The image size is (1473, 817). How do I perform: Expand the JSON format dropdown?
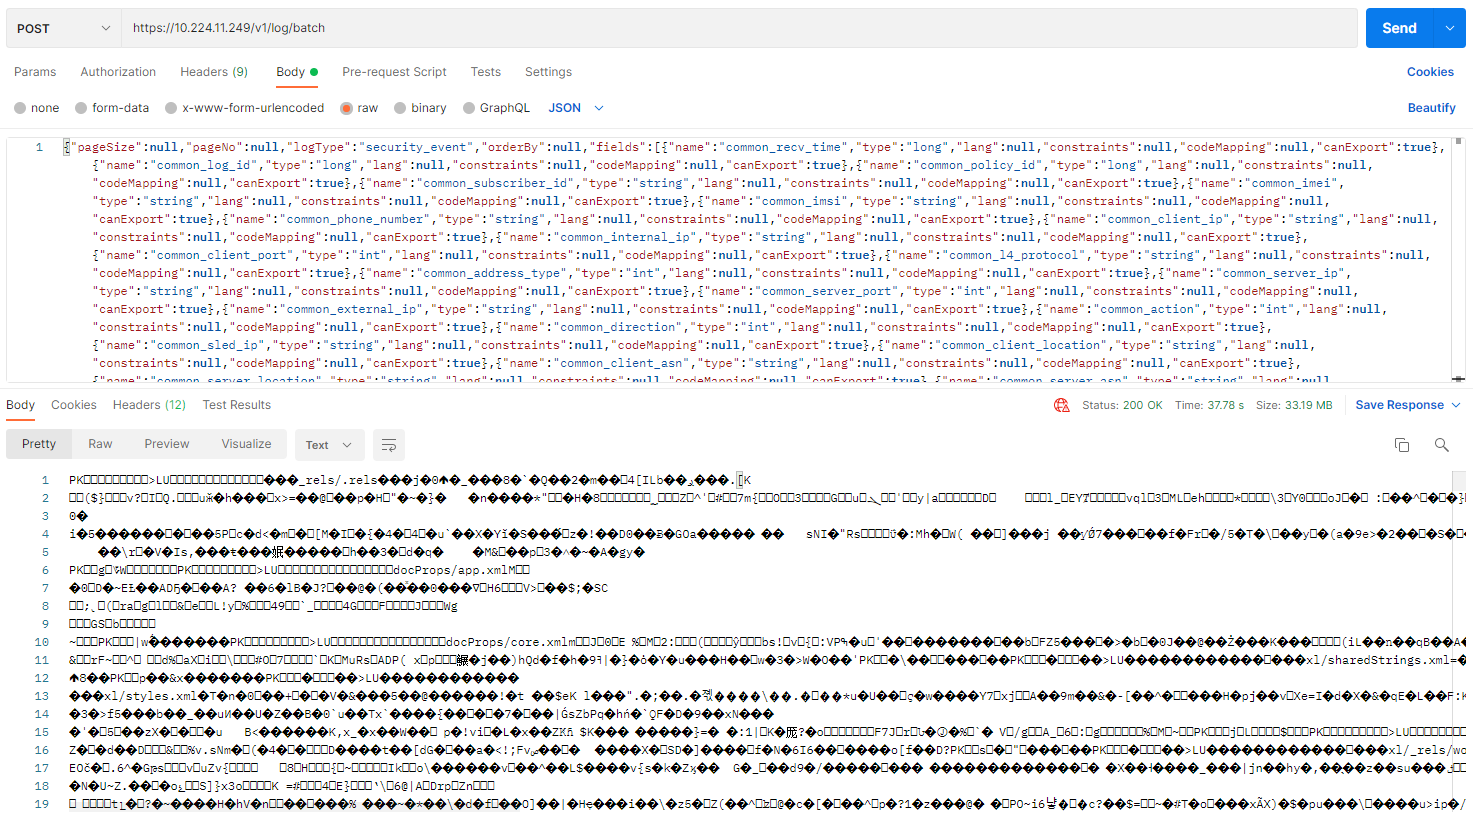[577, 108]
